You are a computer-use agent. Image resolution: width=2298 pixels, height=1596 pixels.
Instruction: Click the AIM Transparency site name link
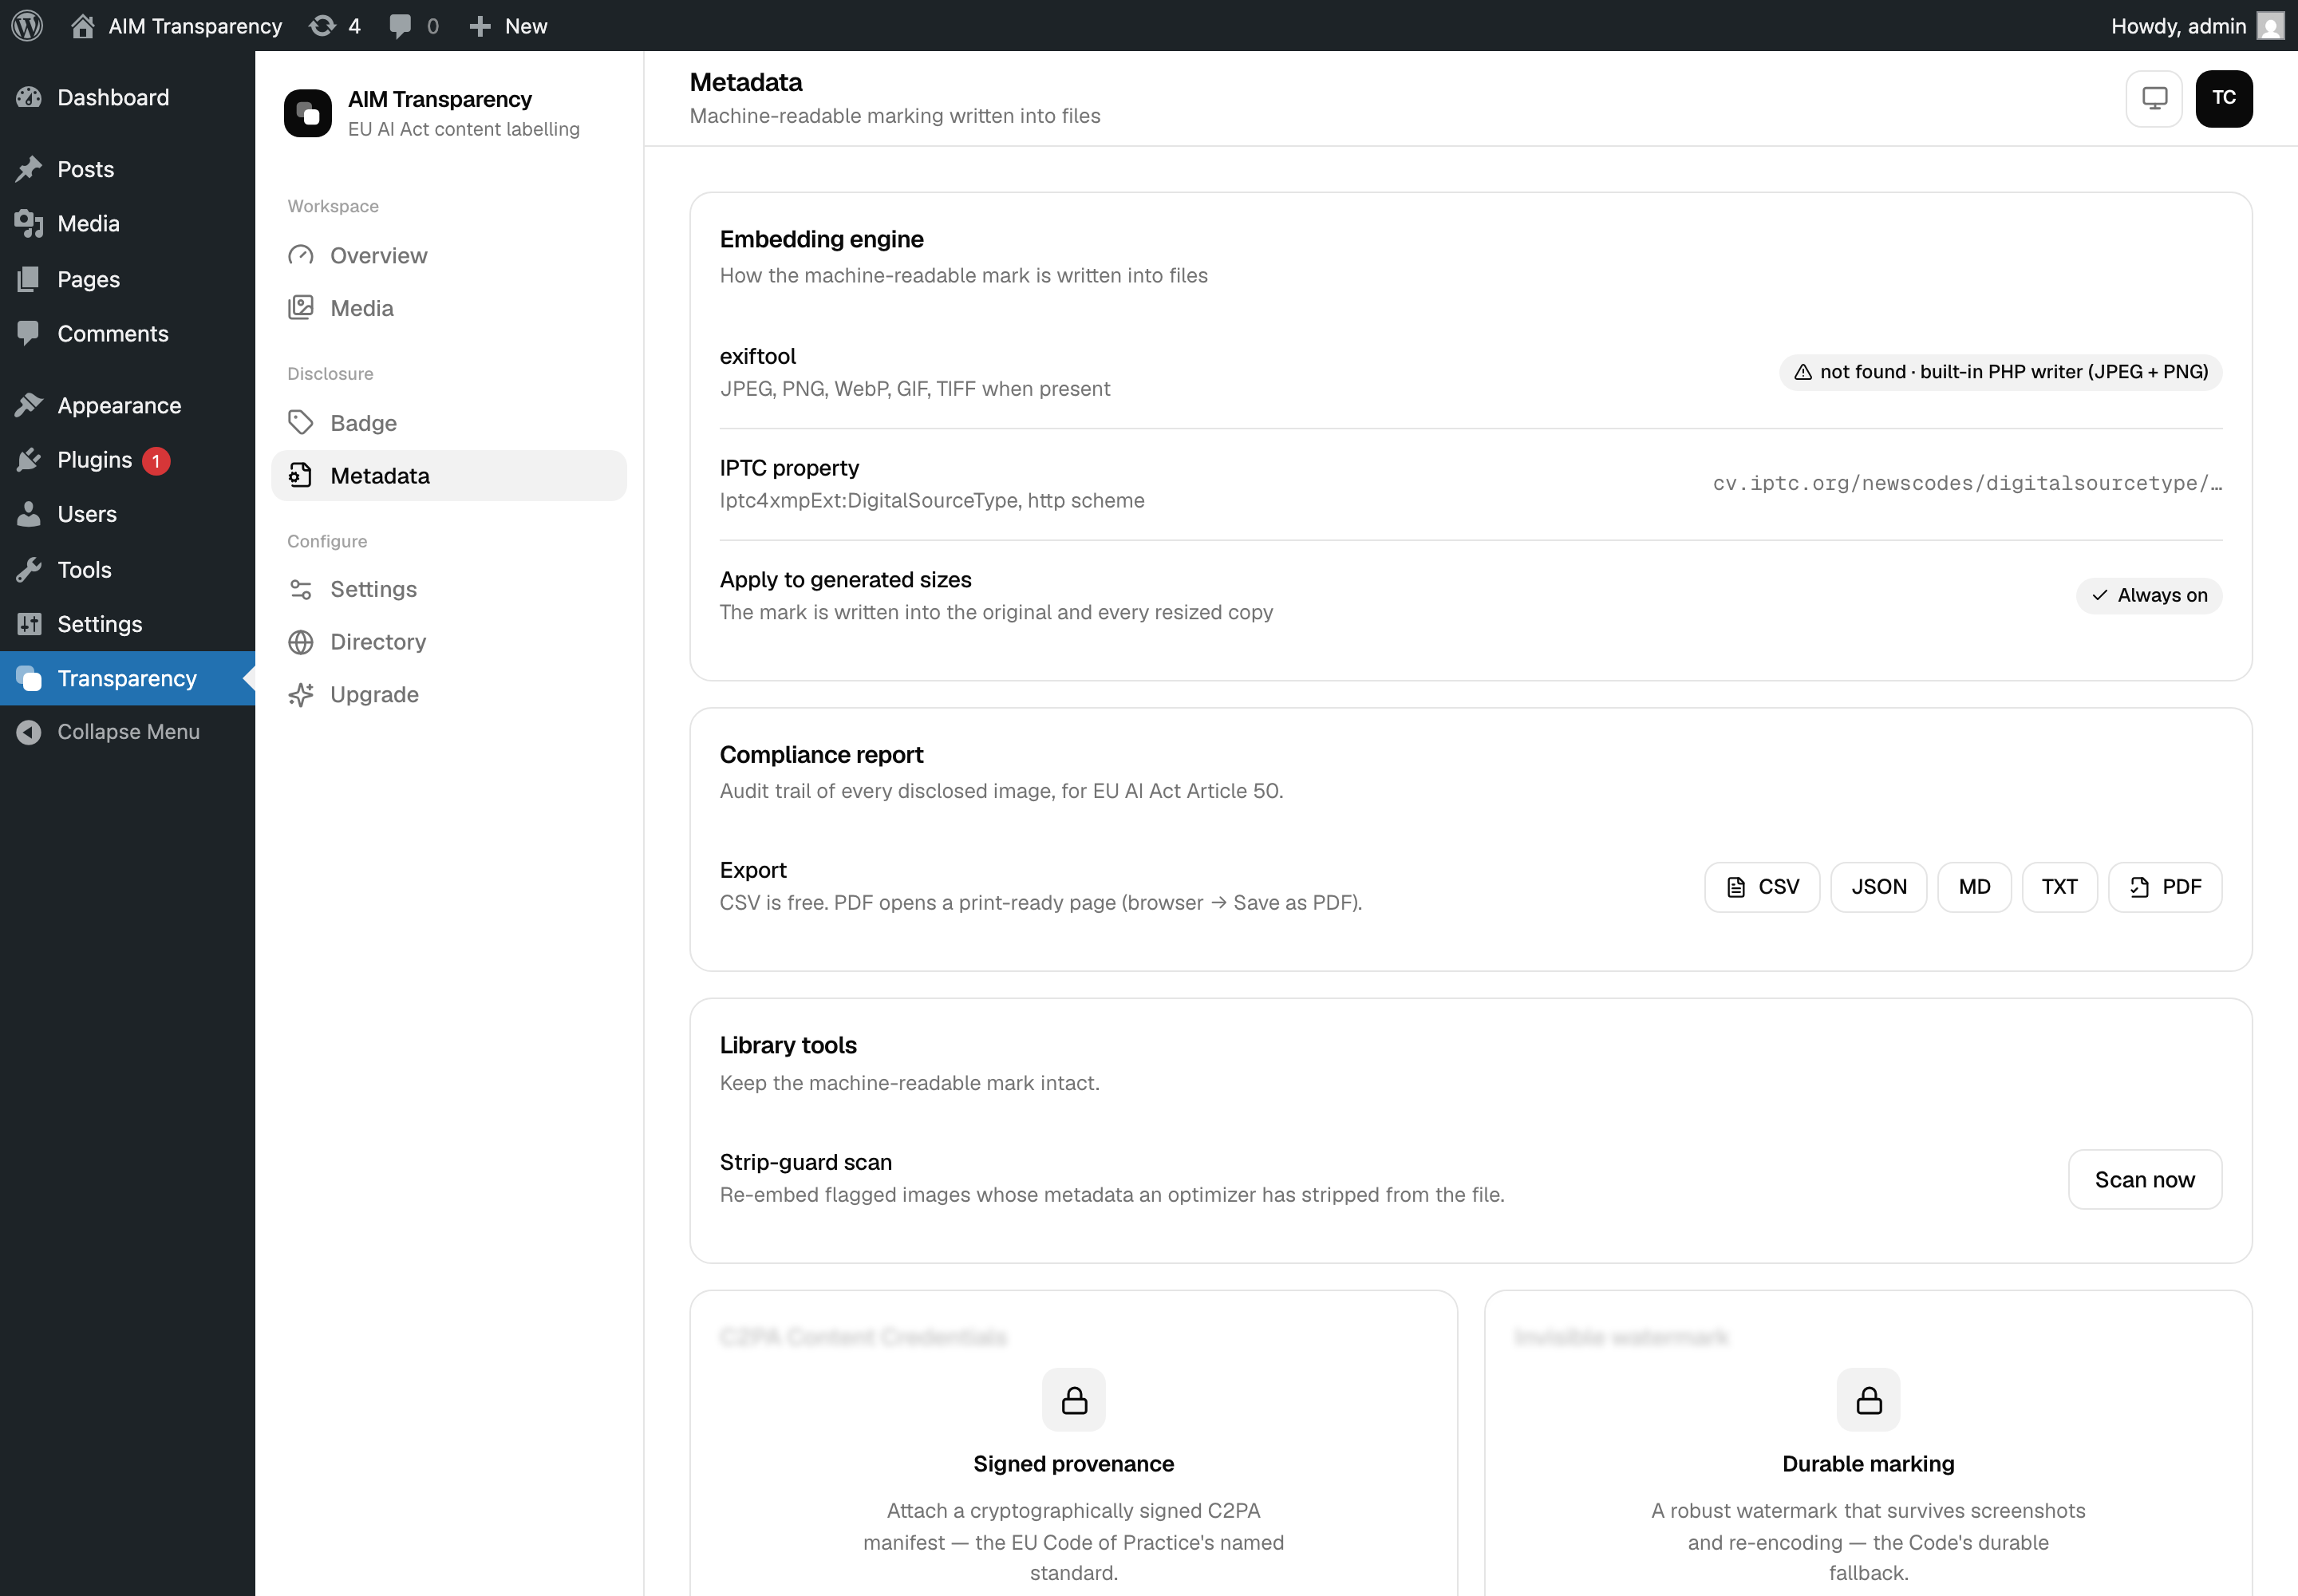coord(195,26)
